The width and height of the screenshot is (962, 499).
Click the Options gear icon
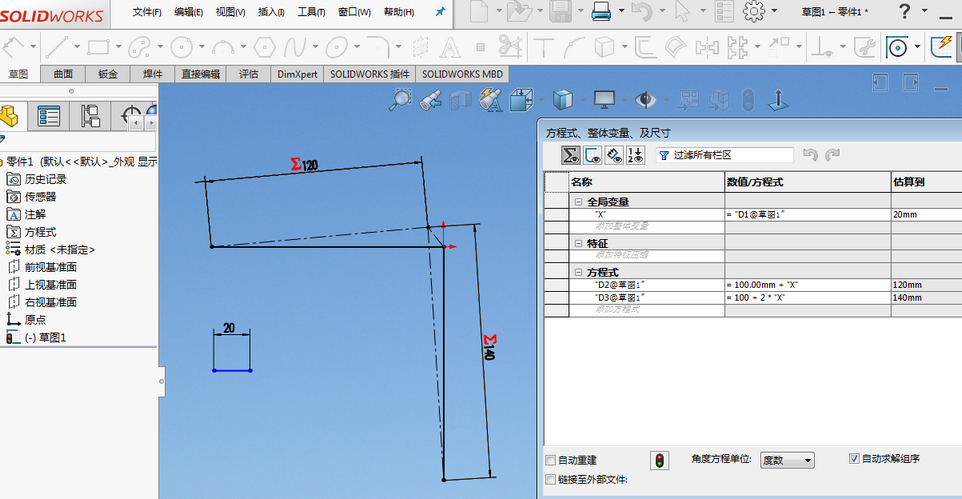[x=753, y=11]
